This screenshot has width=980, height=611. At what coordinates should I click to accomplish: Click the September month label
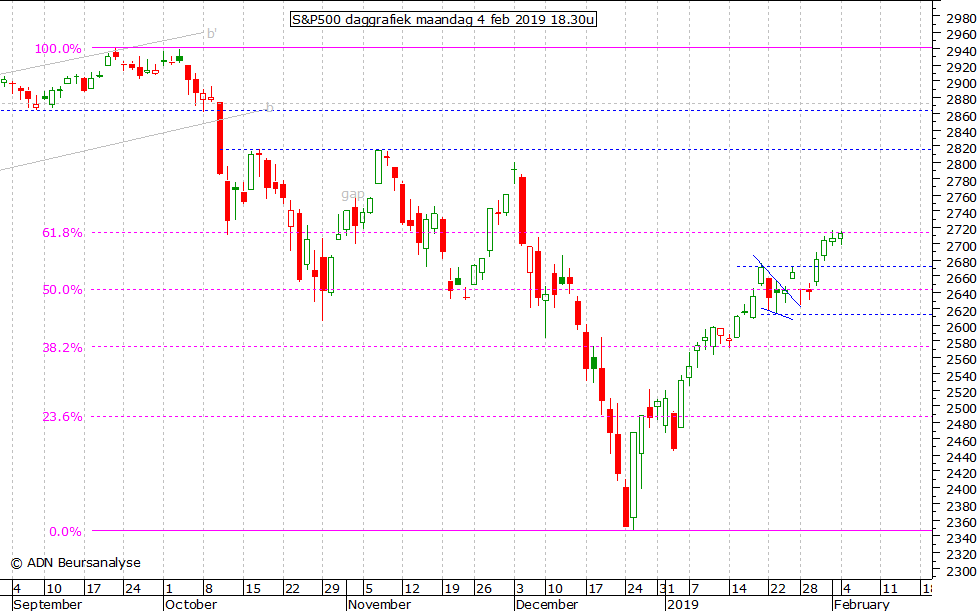coord(48,604)
